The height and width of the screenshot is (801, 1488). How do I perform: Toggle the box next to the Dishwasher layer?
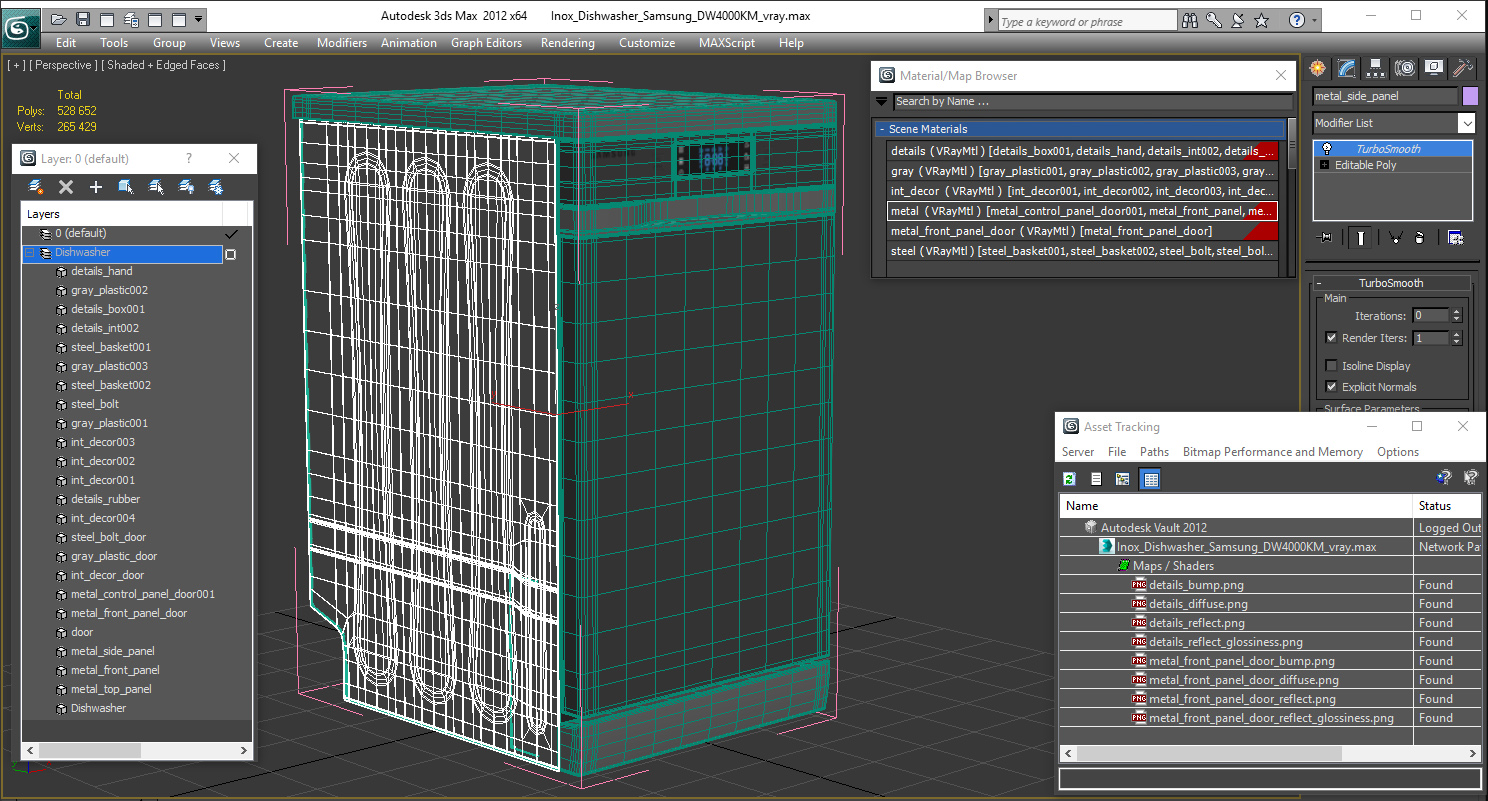(x=231, y=254)
